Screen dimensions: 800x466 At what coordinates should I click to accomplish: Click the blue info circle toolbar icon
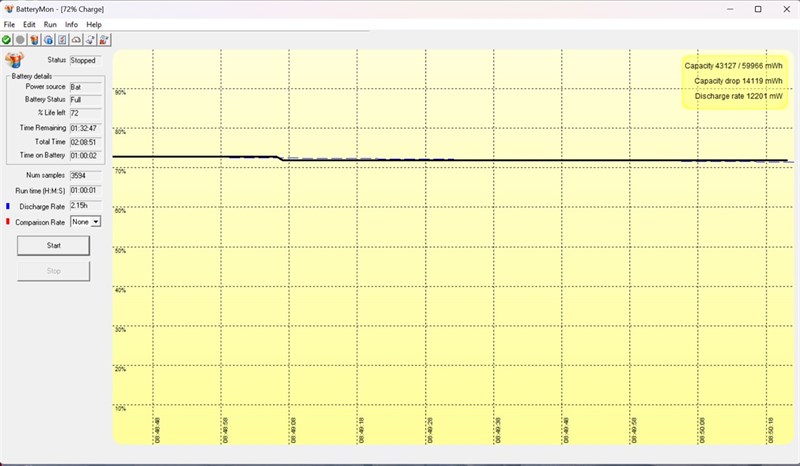pyautogui.click(x=48, y=40)
